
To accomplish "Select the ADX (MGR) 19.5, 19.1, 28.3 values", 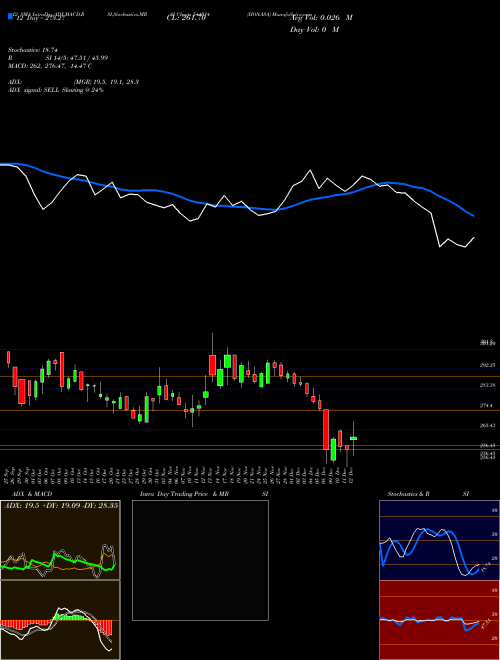I will pyautogui.click(x=106, y=82).
